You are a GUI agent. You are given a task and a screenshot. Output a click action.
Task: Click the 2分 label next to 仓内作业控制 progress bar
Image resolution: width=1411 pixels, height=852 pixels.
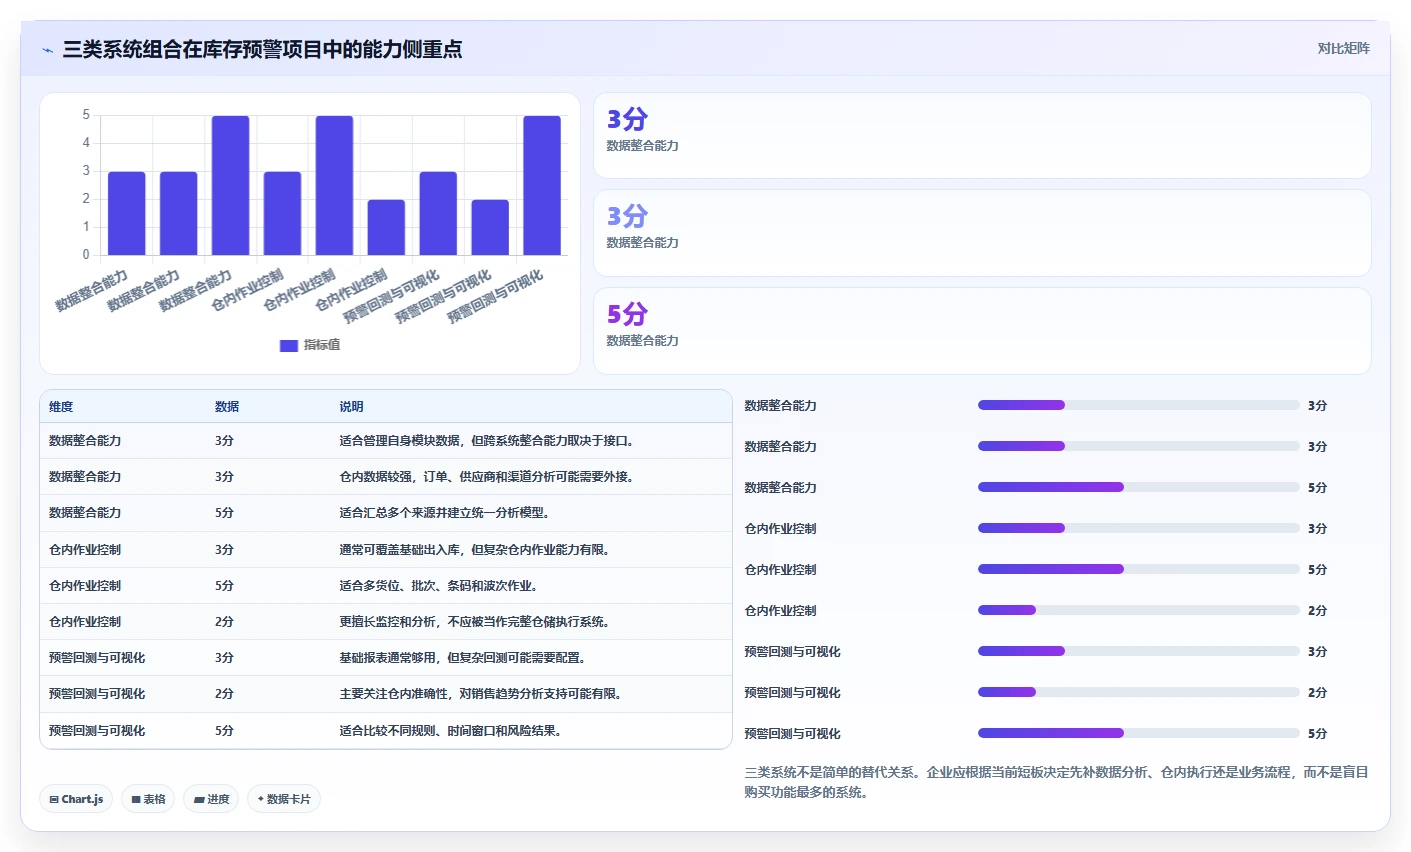pyautogui.click(x=1317, y=611)
